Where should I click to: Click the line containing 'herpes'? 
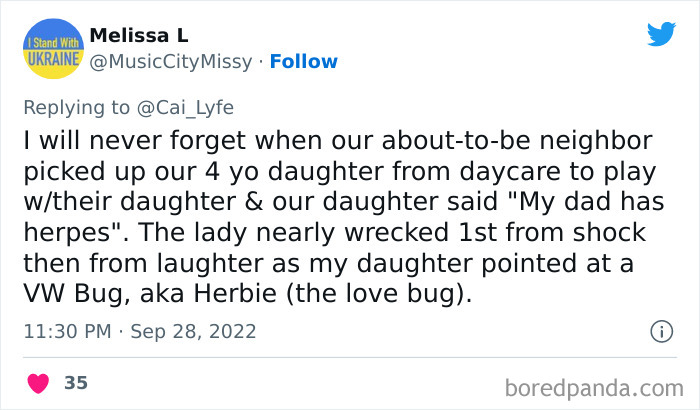334,233
